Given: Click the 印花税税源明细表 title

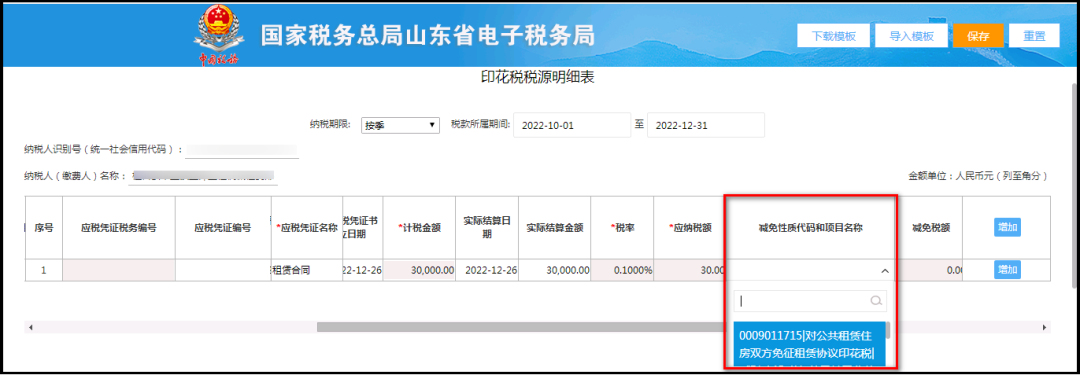Looking at the screenshot, I should pos(537,78).
